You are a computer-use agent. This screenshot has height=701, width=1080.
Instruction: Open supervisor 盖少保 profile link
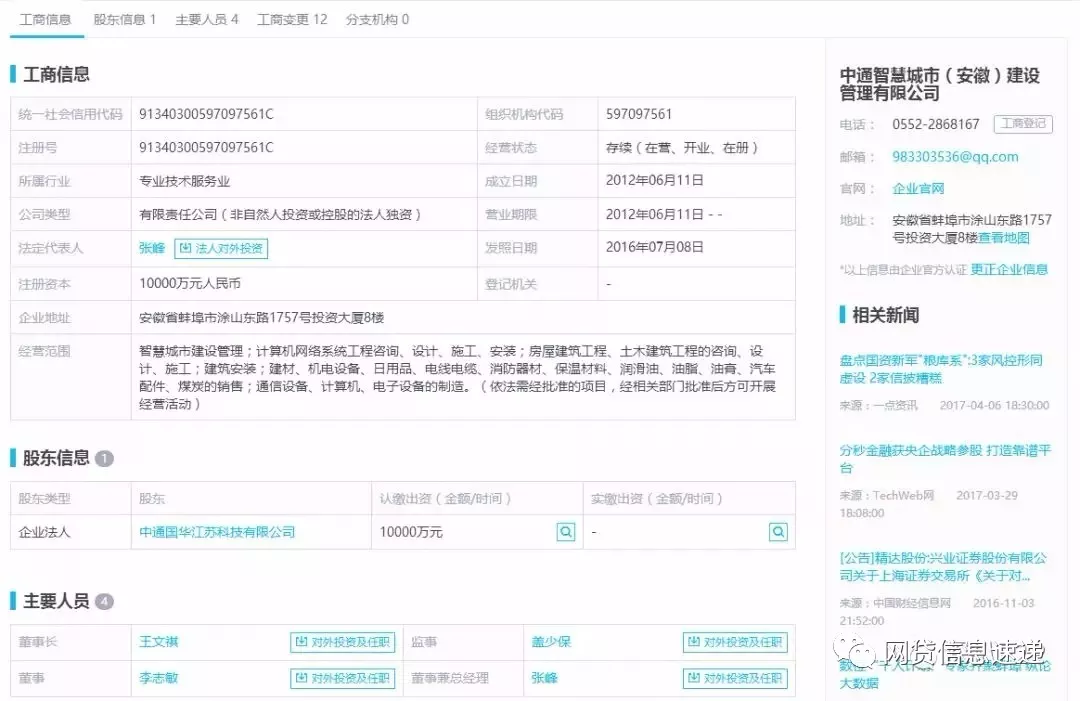(551, 642)
